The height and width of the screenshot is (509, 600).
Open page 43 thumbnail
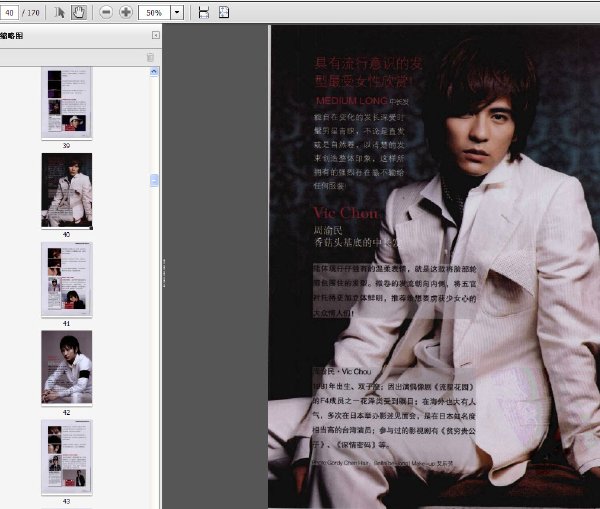(x=67, y=457)
